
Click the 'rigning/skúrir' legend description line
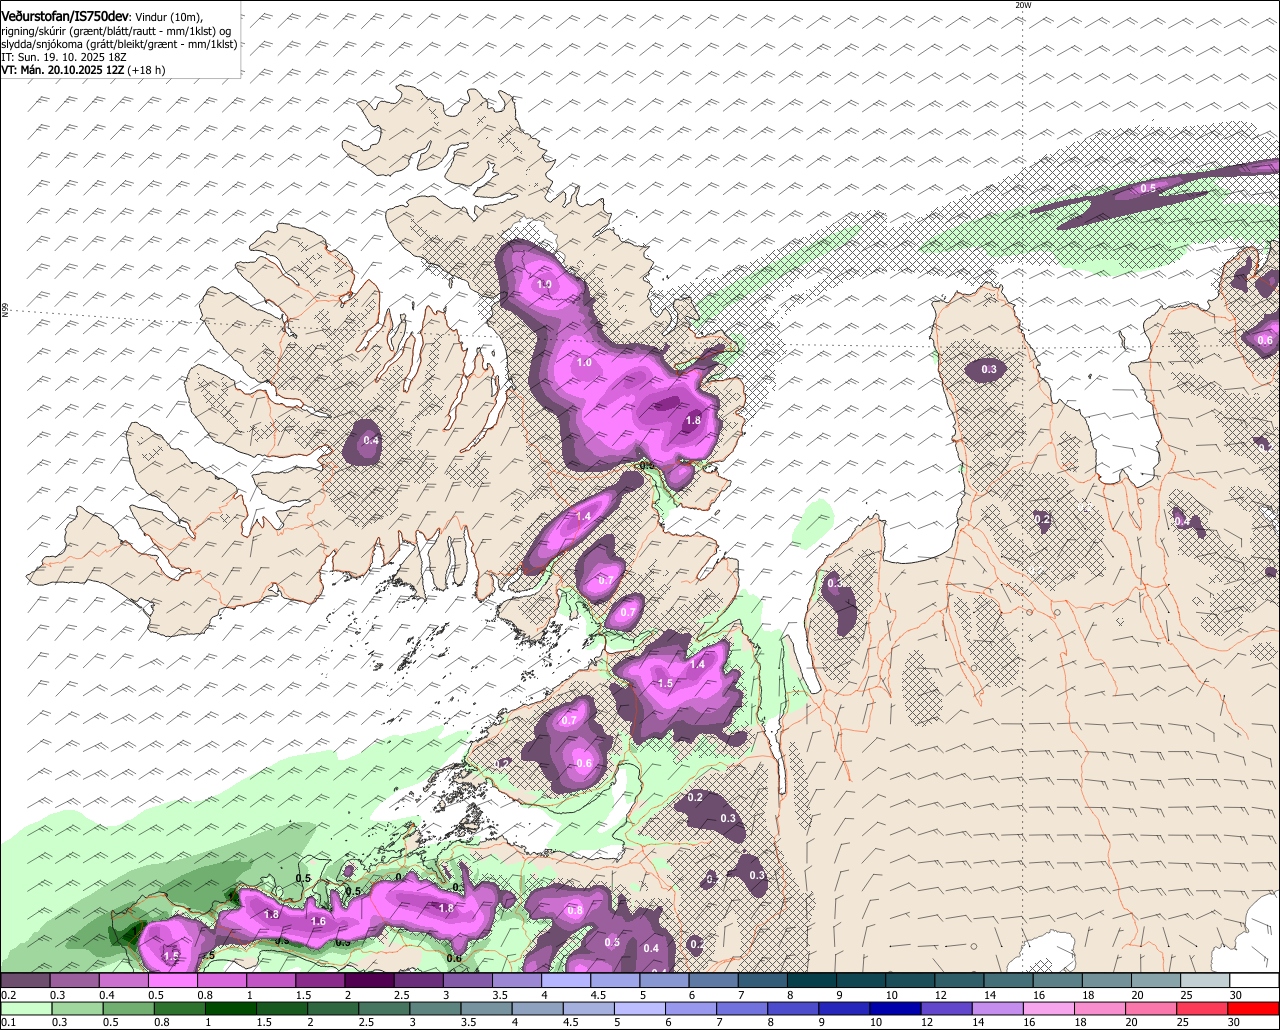pyautogui.click(x=116, y=31)
